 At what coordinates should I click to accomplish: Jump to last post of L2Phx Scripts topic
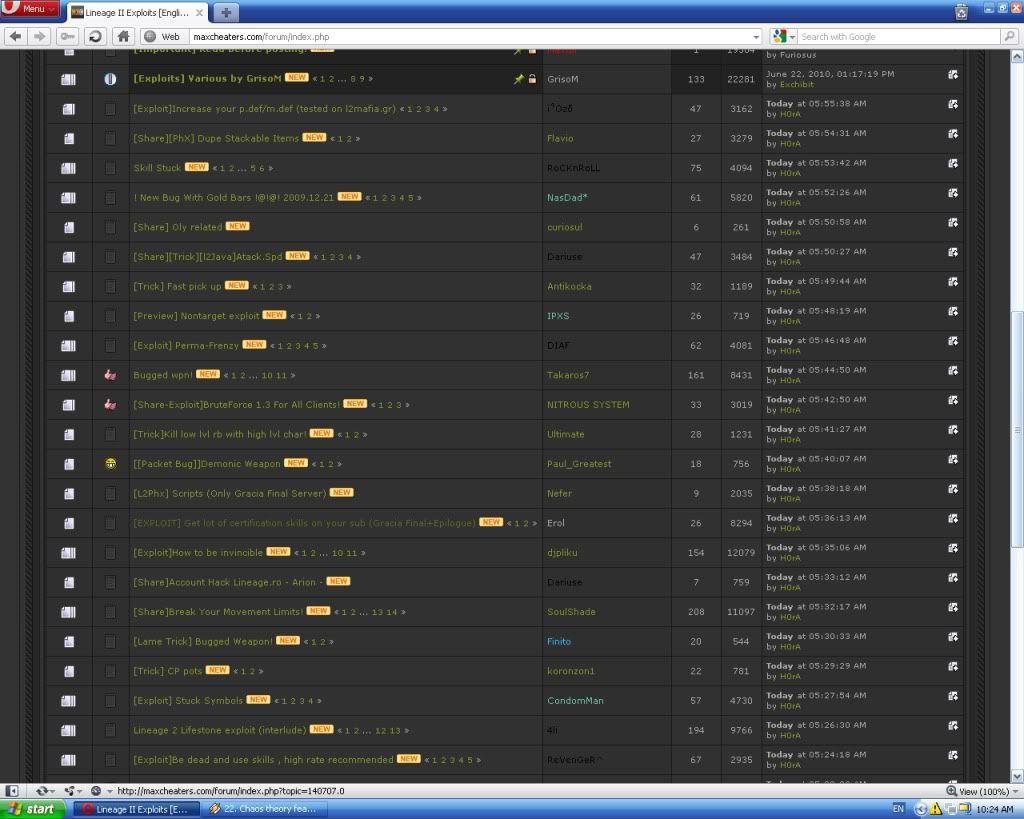(953, 489)
